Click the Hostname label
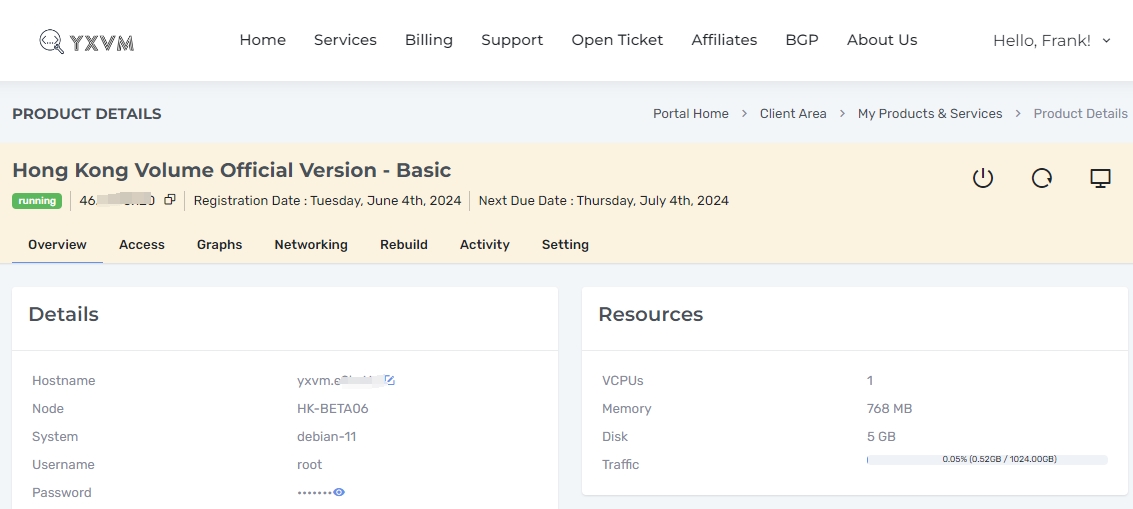This screenshot has width=1133, height=509. pos(64,380)
